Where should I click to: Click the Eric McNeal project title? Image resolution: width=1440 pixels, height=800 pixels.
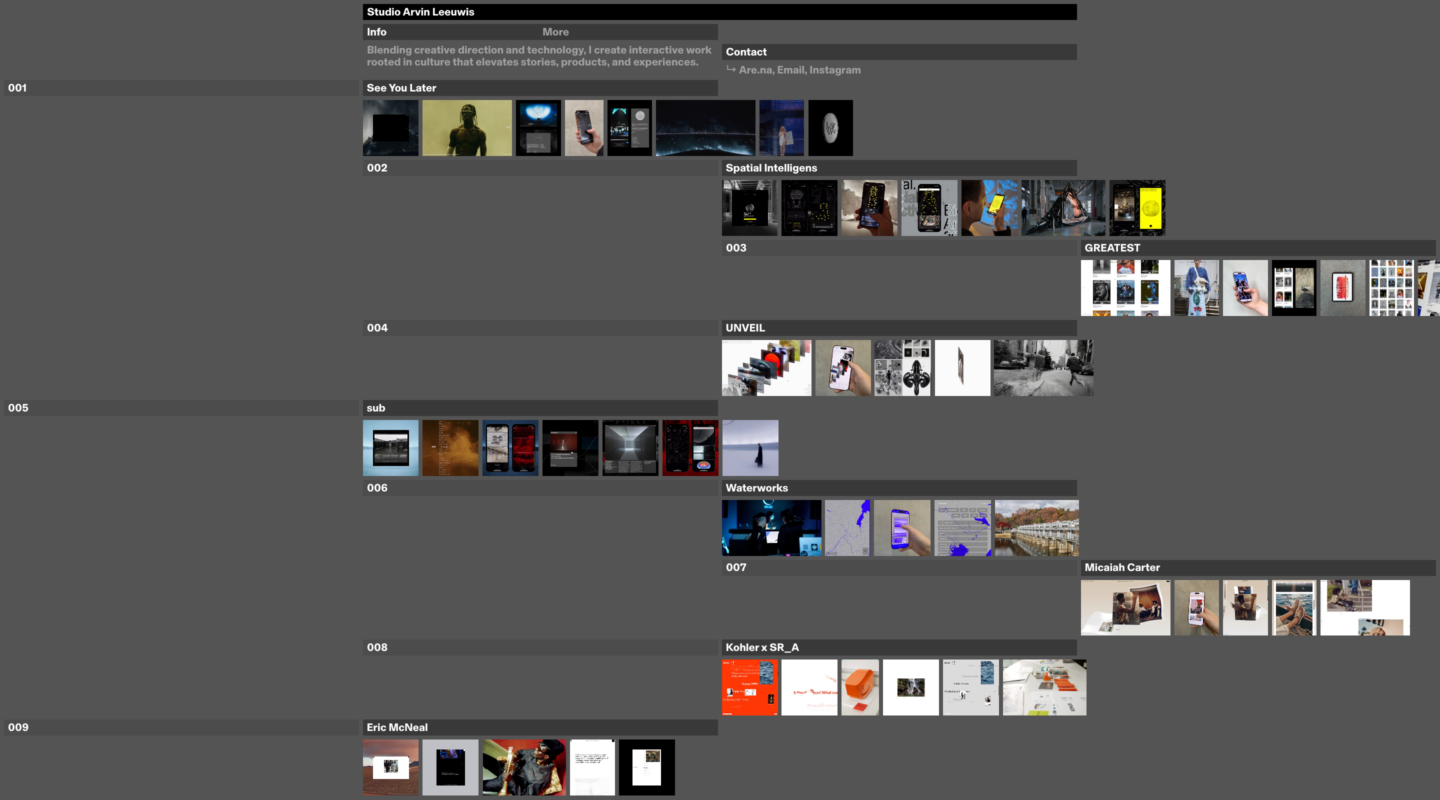click(x=397, y=728)
